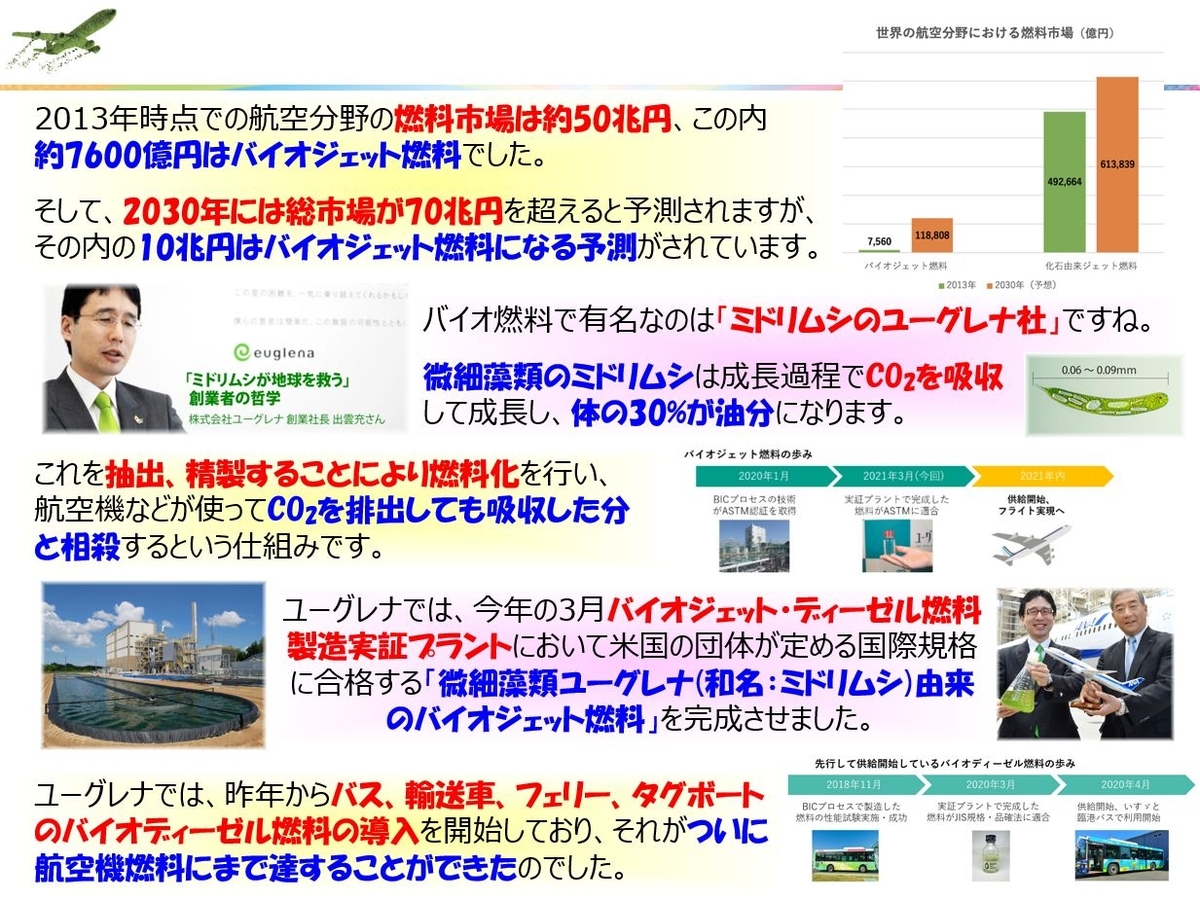Click the blue 約7600億円はバイオジェット燃料 text

point(247,157)
